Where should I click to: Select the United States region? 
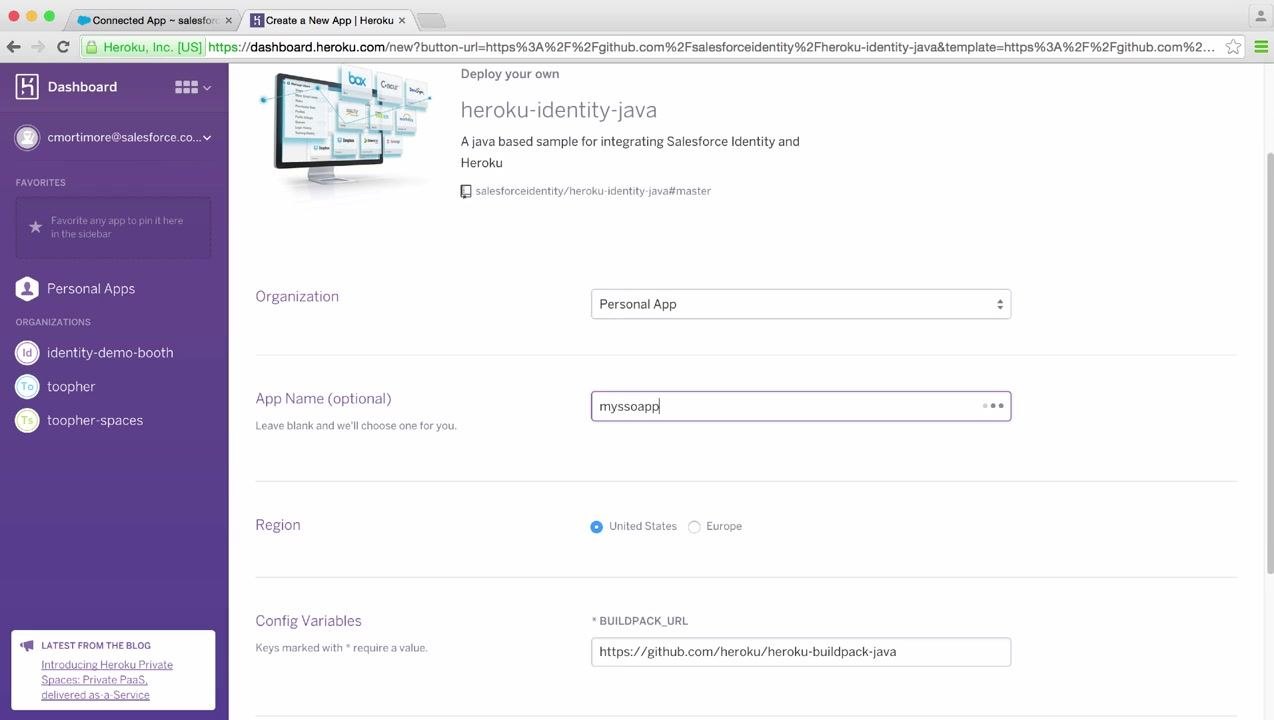pos(597,527)
